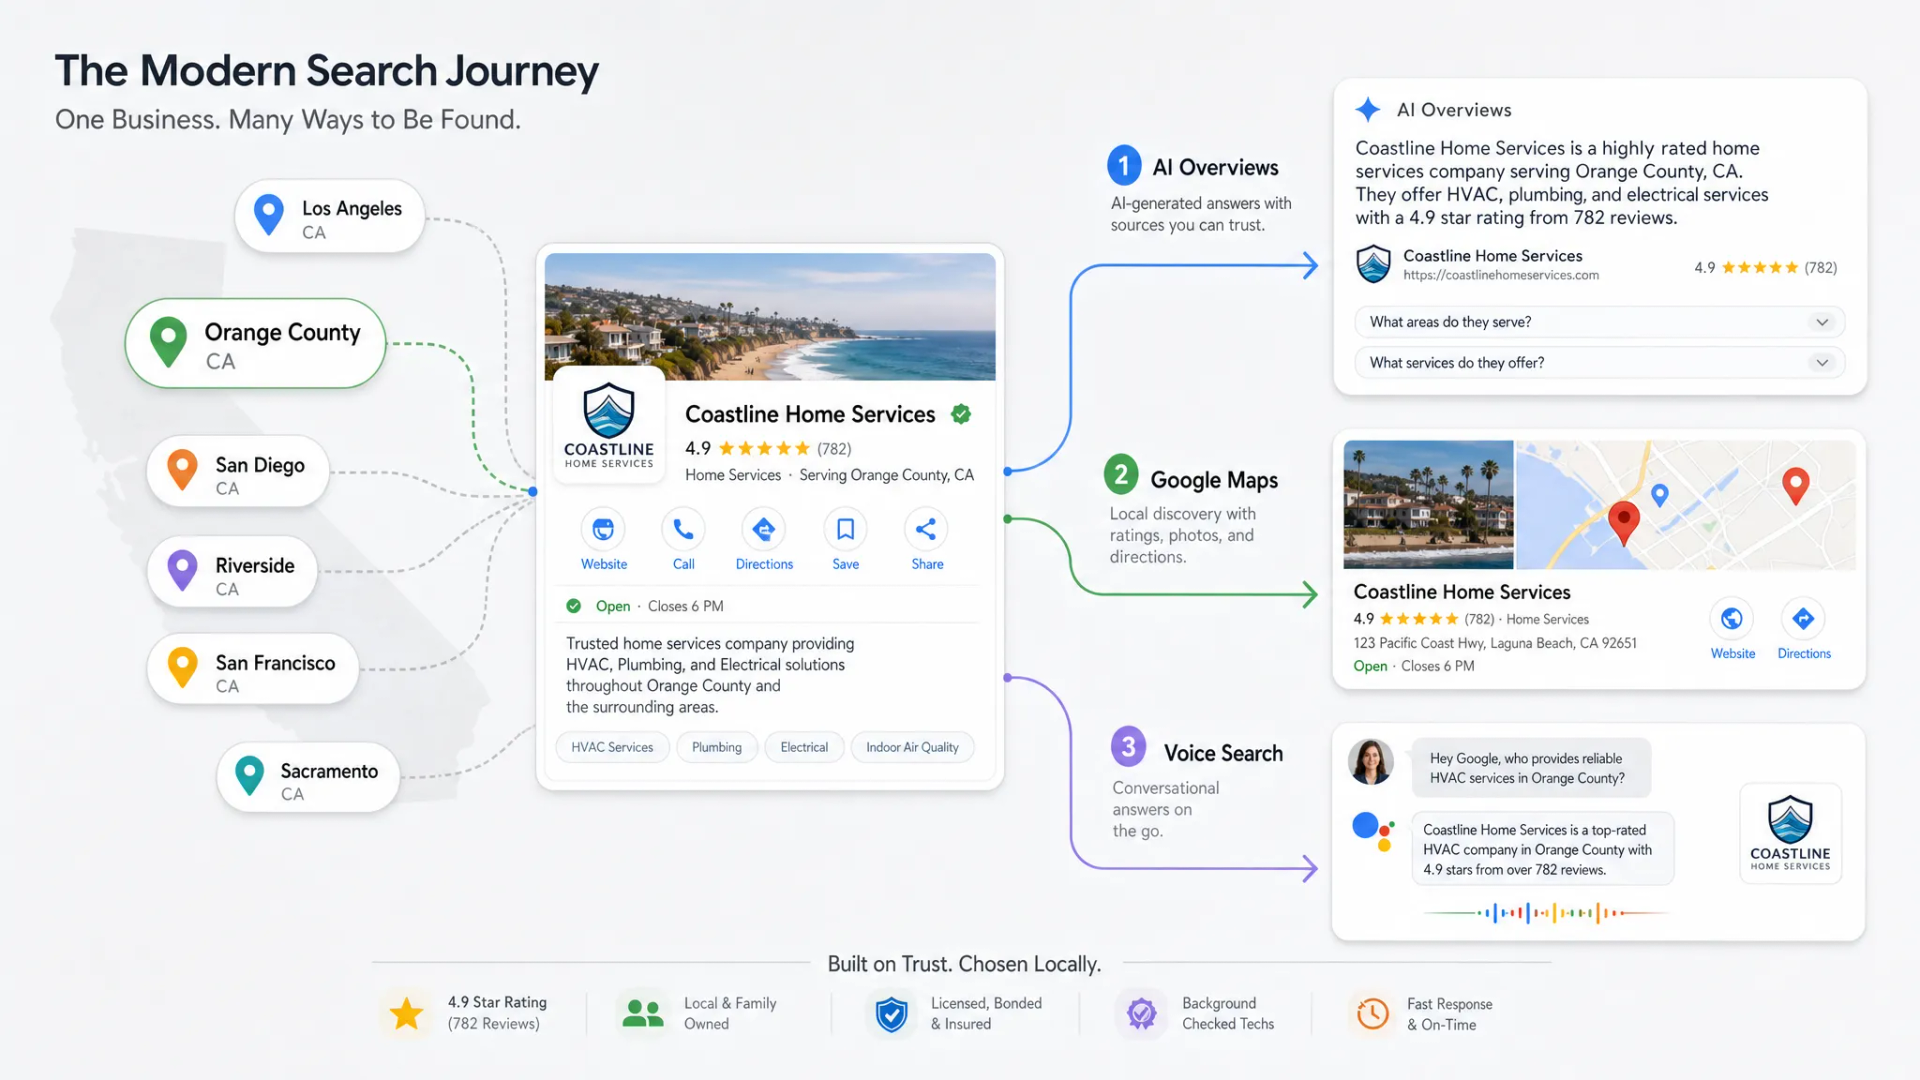Click the Assistant's reply about top-rated HVAC company
1920x1080 pixels.
click(1542, 849)
